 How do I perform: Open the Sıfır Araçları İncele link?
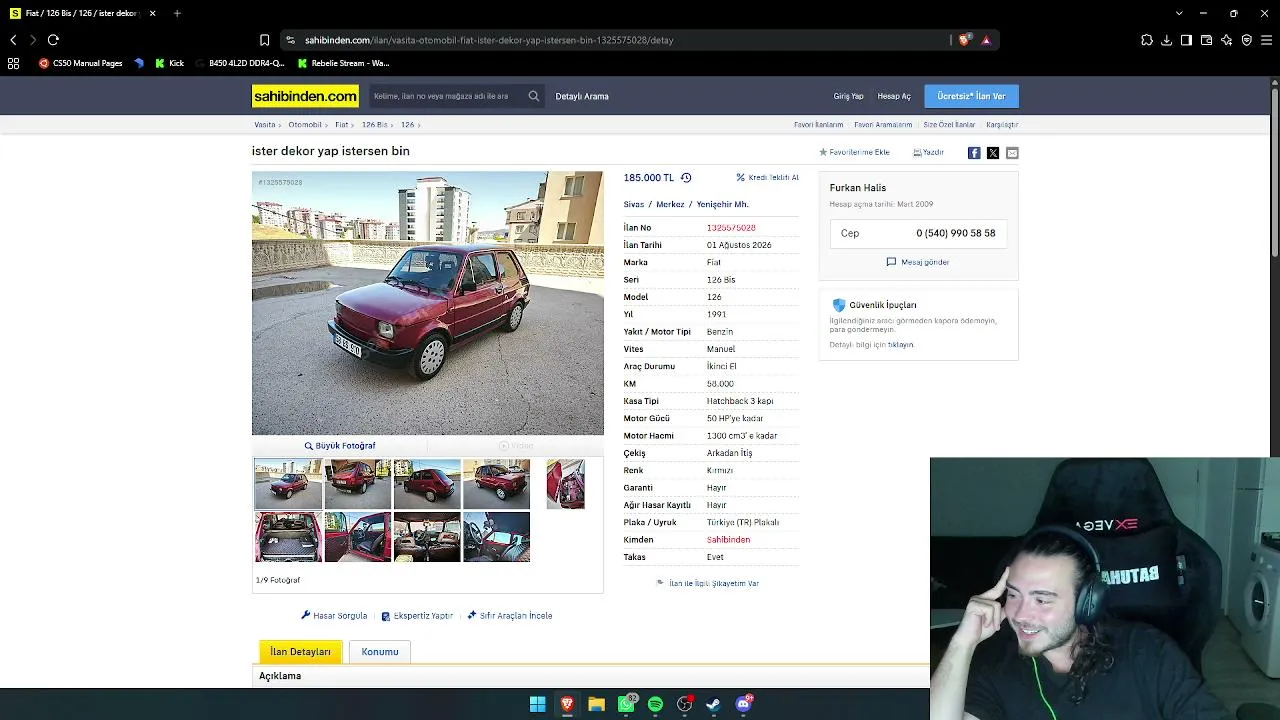point(510,616)
